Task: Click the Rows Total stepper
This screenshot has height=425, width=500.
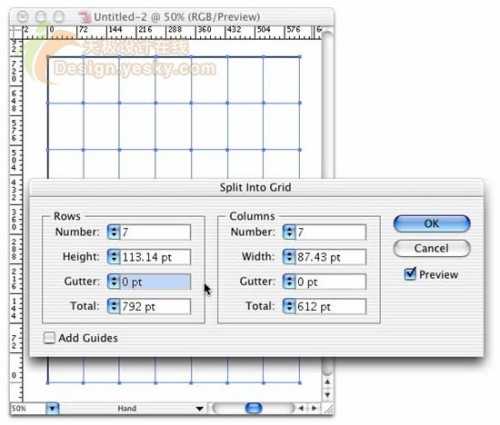Action: pos(113,307)
